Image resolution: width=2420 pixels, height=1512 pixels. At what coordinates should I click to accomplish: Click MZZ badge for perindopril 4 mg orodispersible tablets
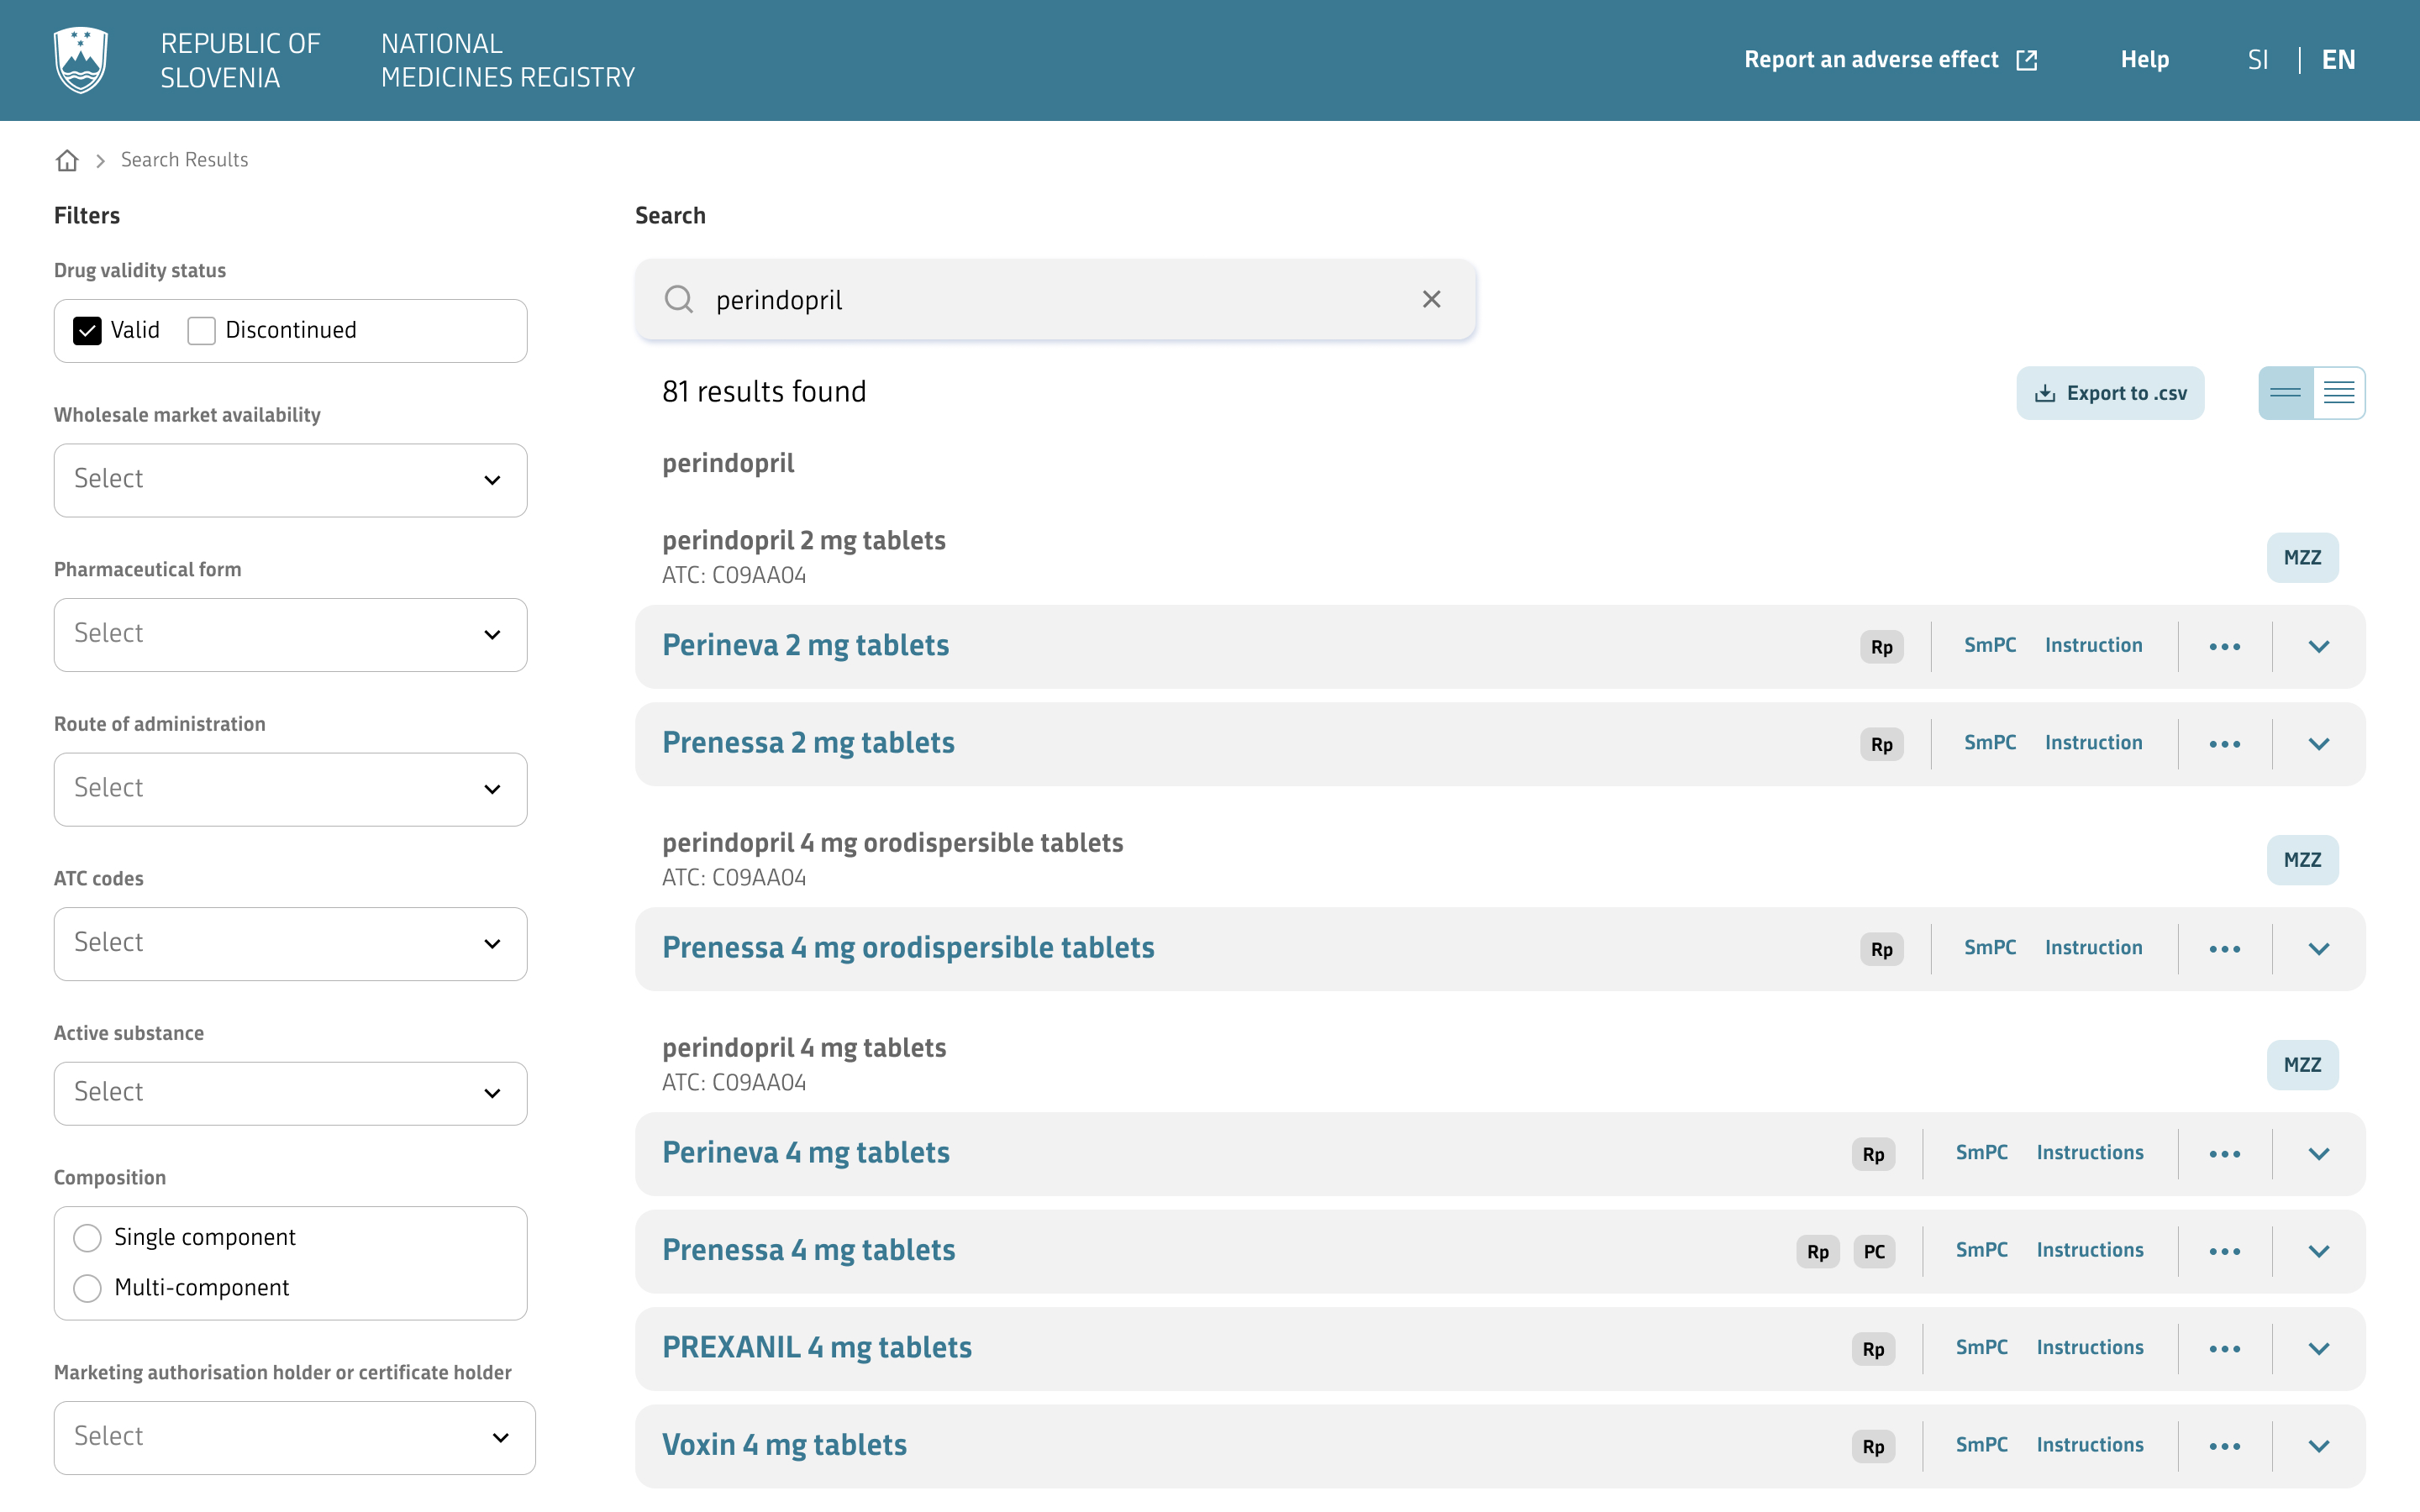point(2302,860)
